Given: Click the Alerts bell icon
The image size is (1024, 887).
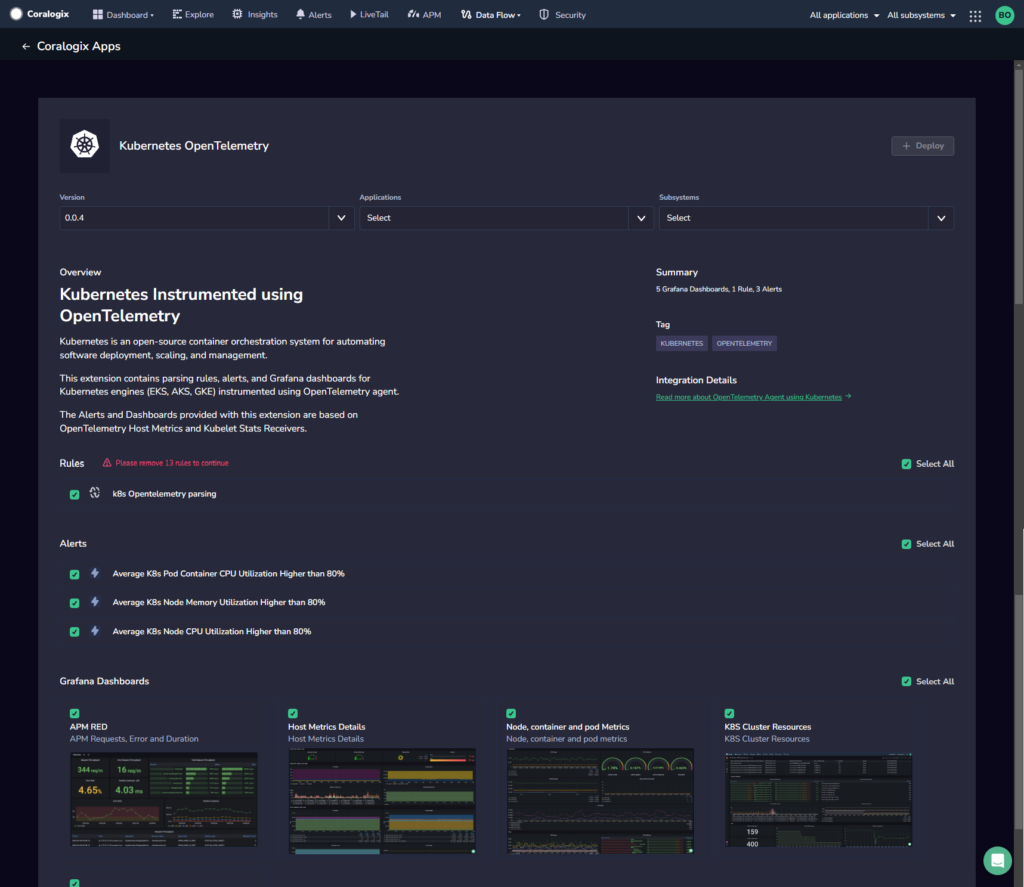Looking at the screenshot, I should 300,14.
